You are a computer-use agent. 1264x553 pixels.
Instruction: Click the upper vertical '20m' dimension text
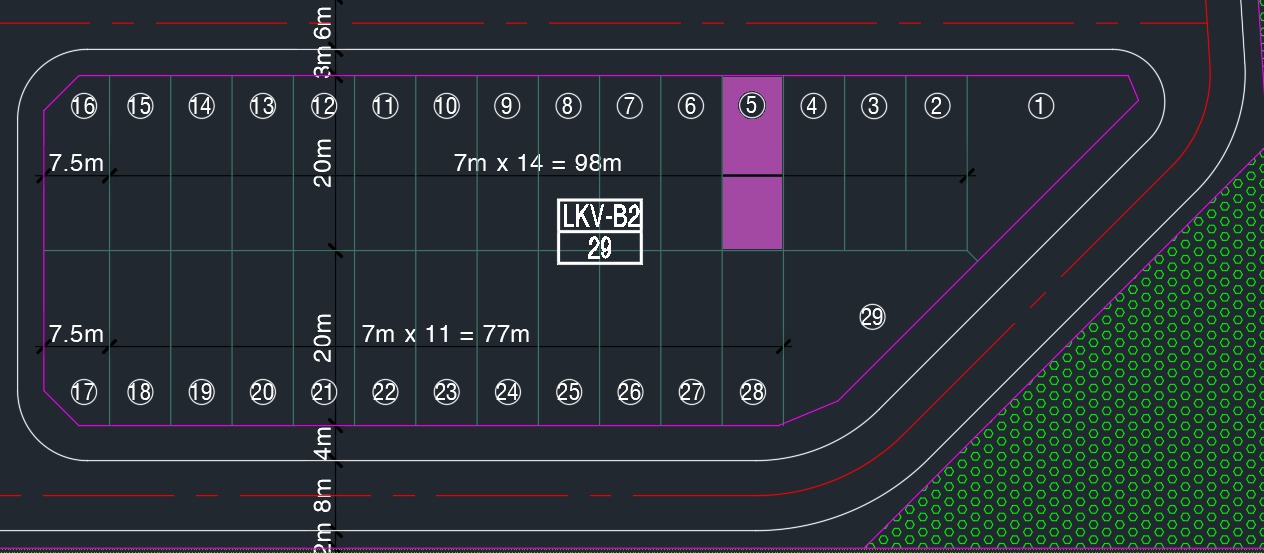(322, 162)
